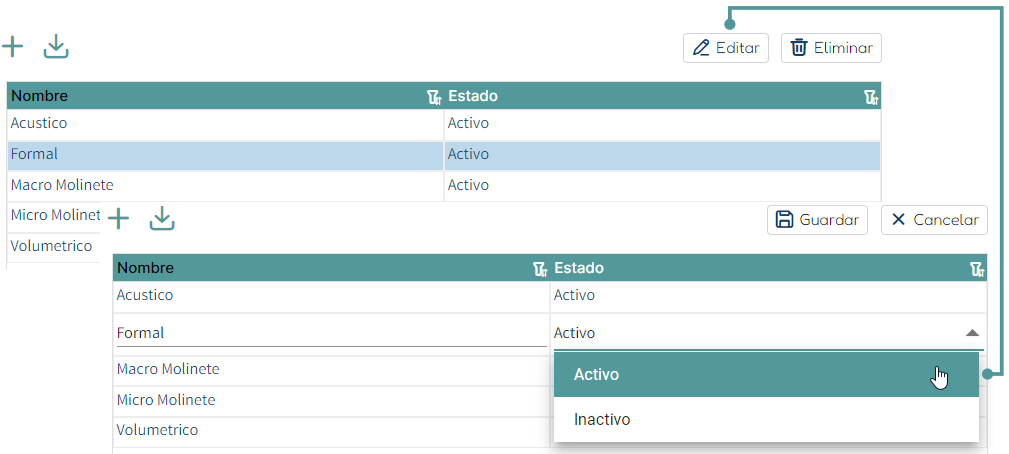
Task: Select Activo option in dropdown list
Action: [x=766, y=375]
